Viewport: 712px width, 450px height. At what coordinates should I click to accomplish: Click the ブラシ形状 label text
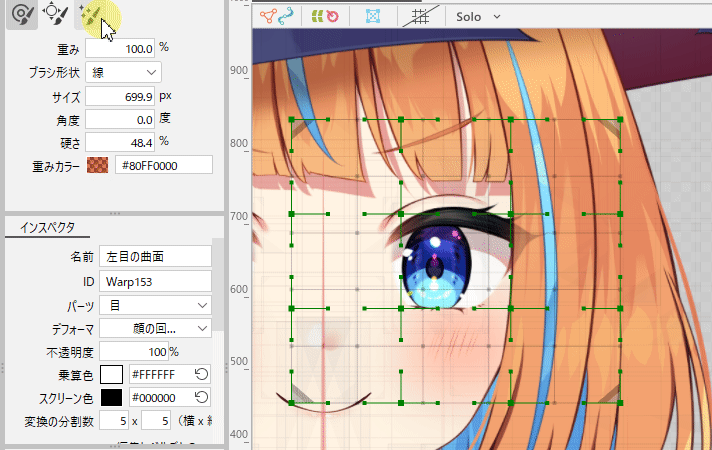tap(54, 73)
